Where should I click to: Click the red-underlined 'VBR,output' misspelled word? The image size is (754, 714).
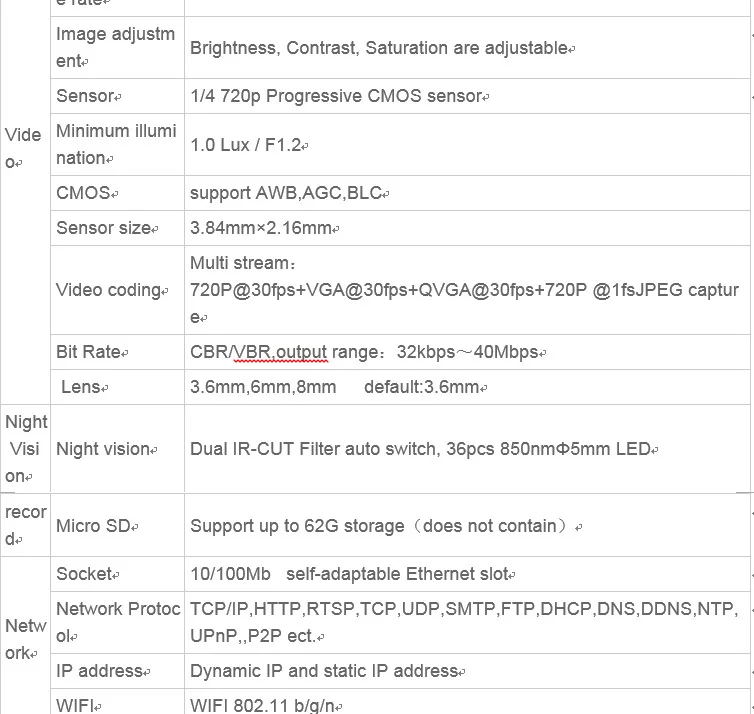tap(280, 352)
